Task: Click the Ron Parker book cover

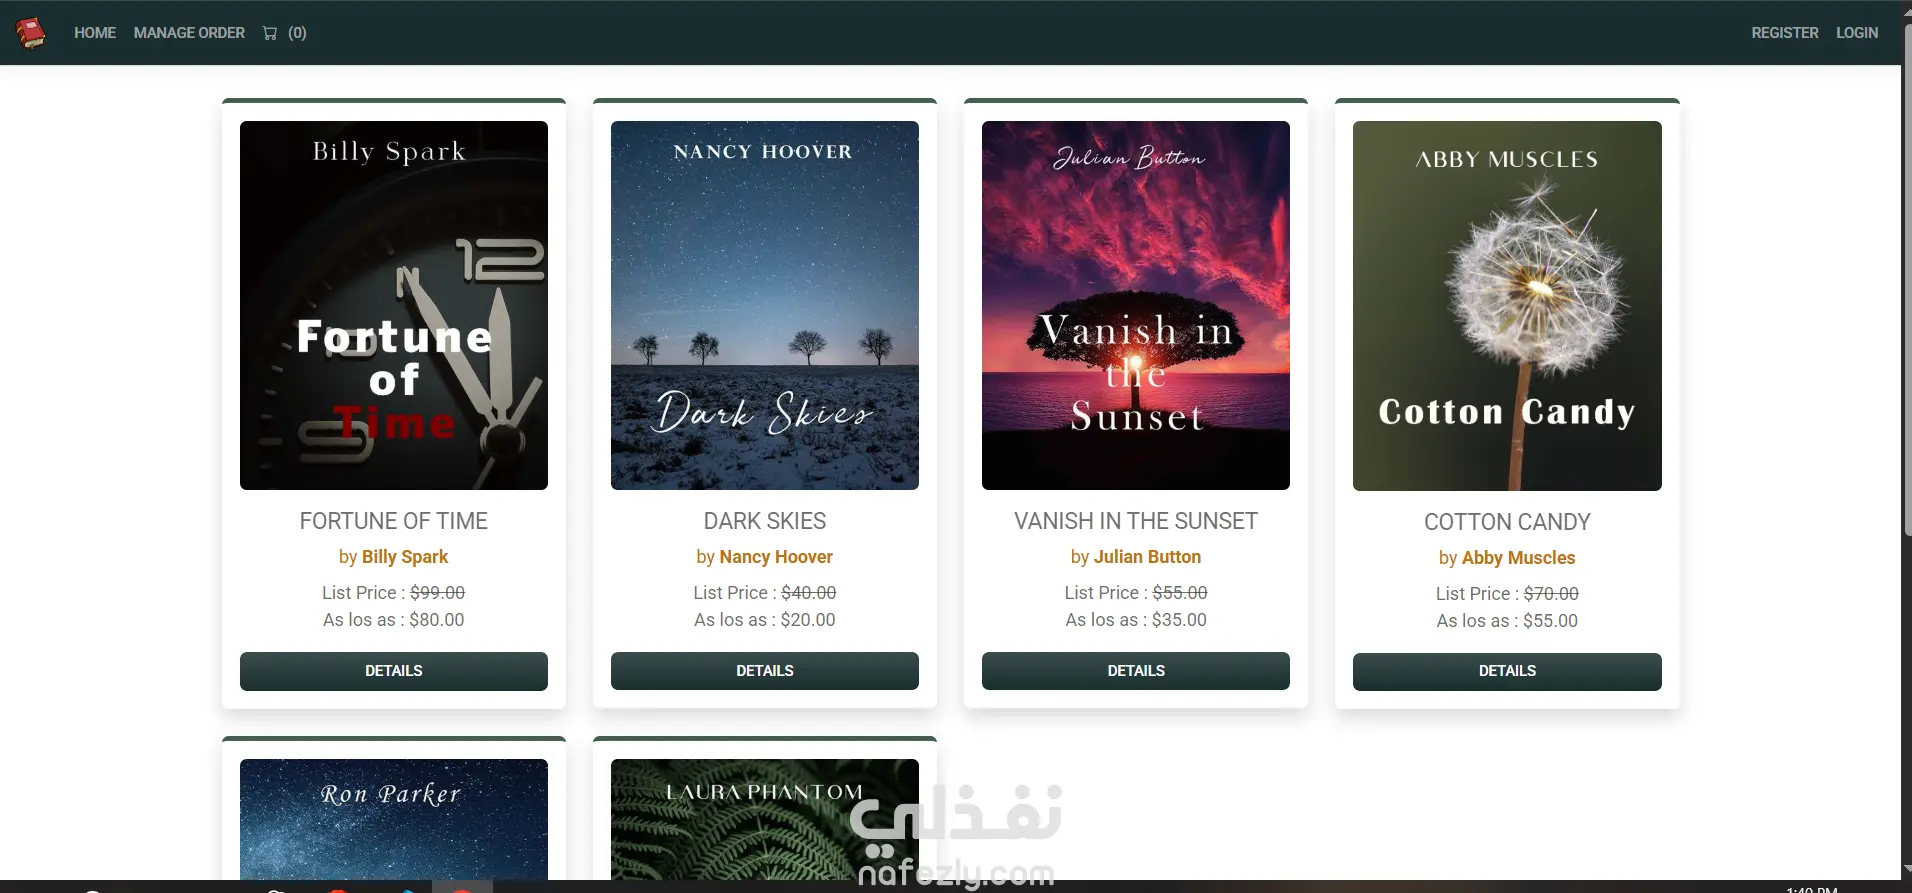Action: tap(394, 819)
